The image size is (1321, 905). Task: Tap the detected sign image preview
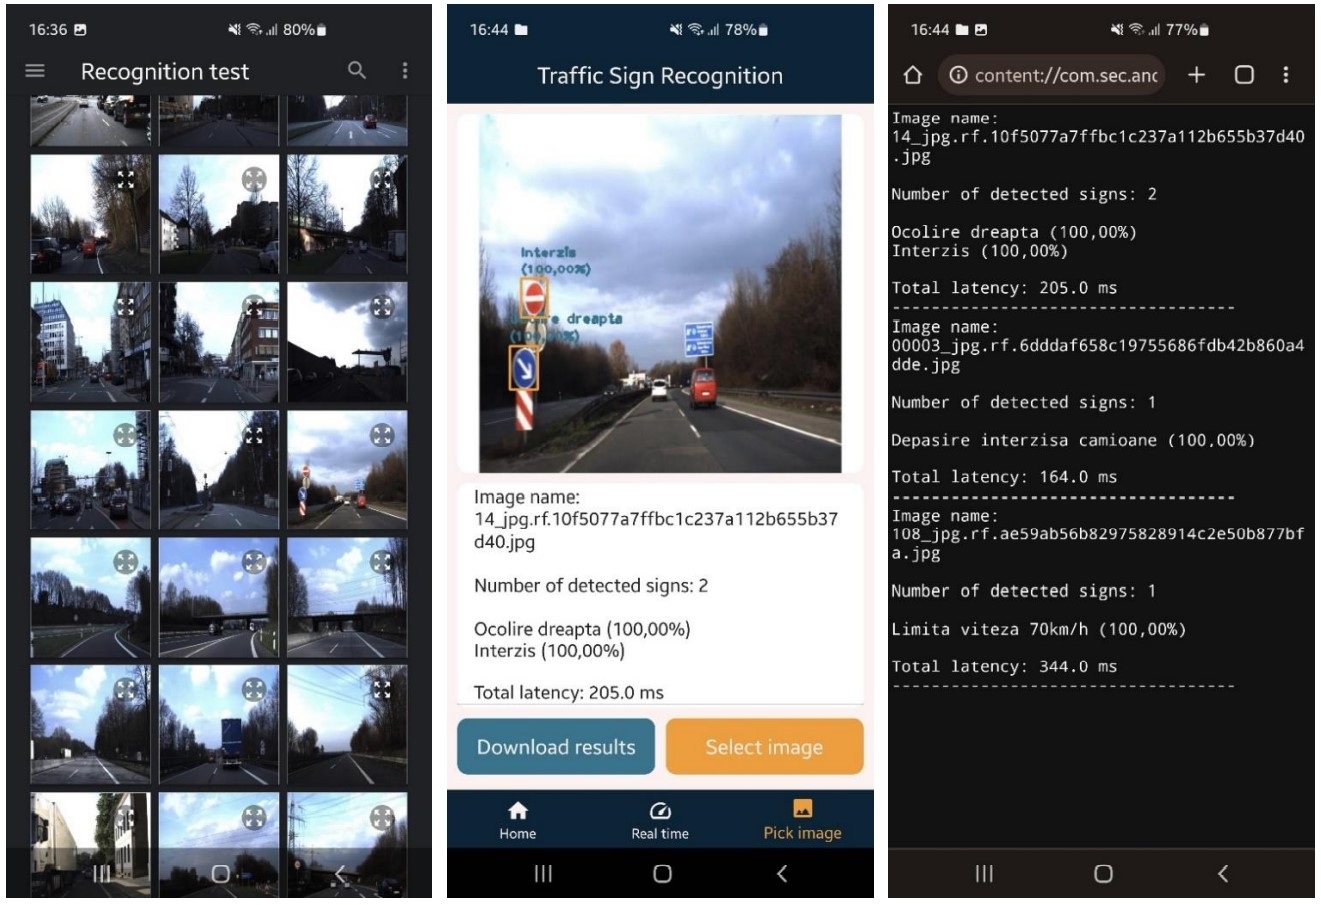point(660,293)
